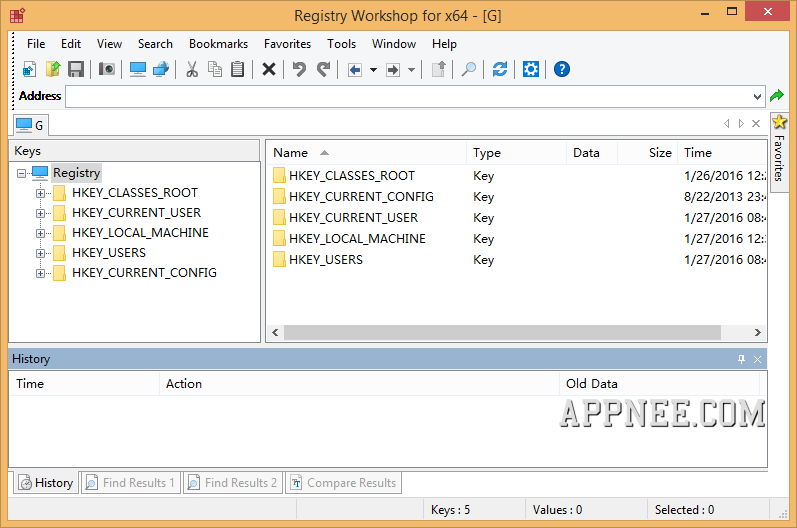
Task: Click the scrollbar right arrow
Action: [758, 332]
